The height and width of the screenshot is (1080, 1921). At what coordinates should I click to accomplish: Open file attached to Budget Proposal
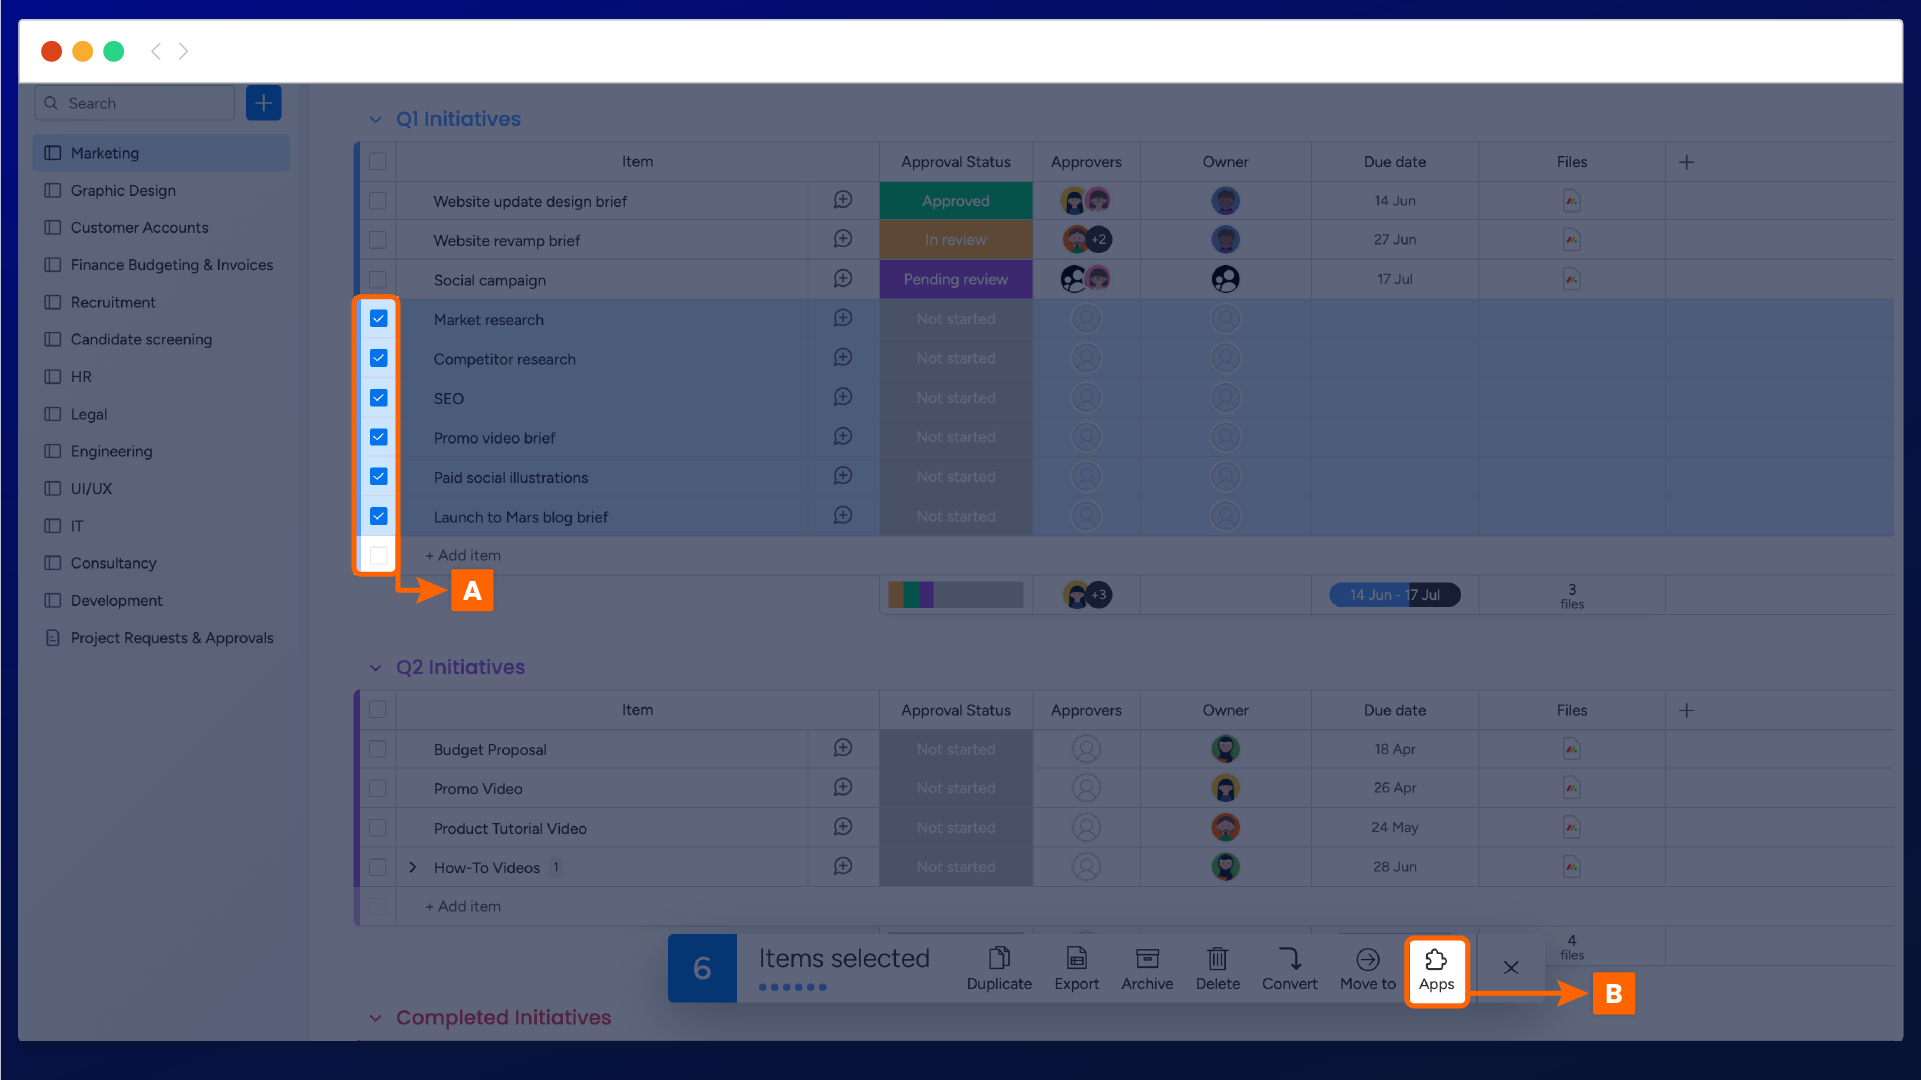(x=1571, y=749)
